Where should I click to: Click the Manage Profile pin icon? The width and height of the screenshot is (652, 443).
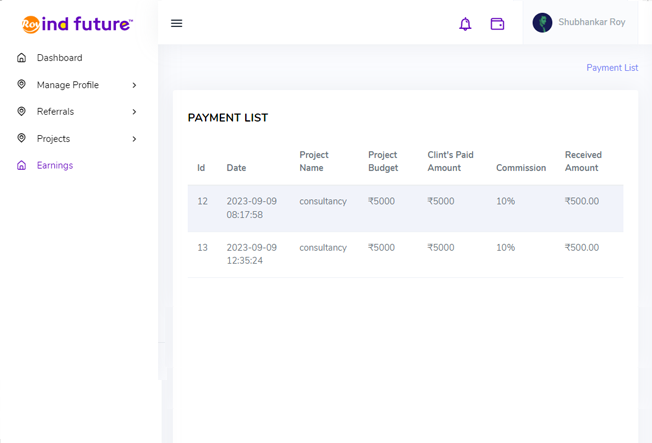click(x=22, y=85)
